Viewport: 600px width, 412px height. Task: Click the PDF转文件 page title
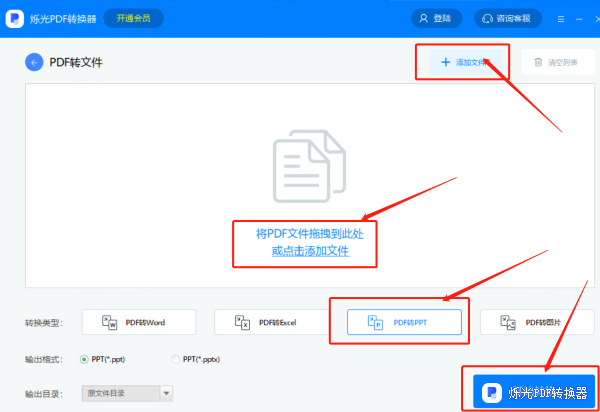click(x=76, y=62)
